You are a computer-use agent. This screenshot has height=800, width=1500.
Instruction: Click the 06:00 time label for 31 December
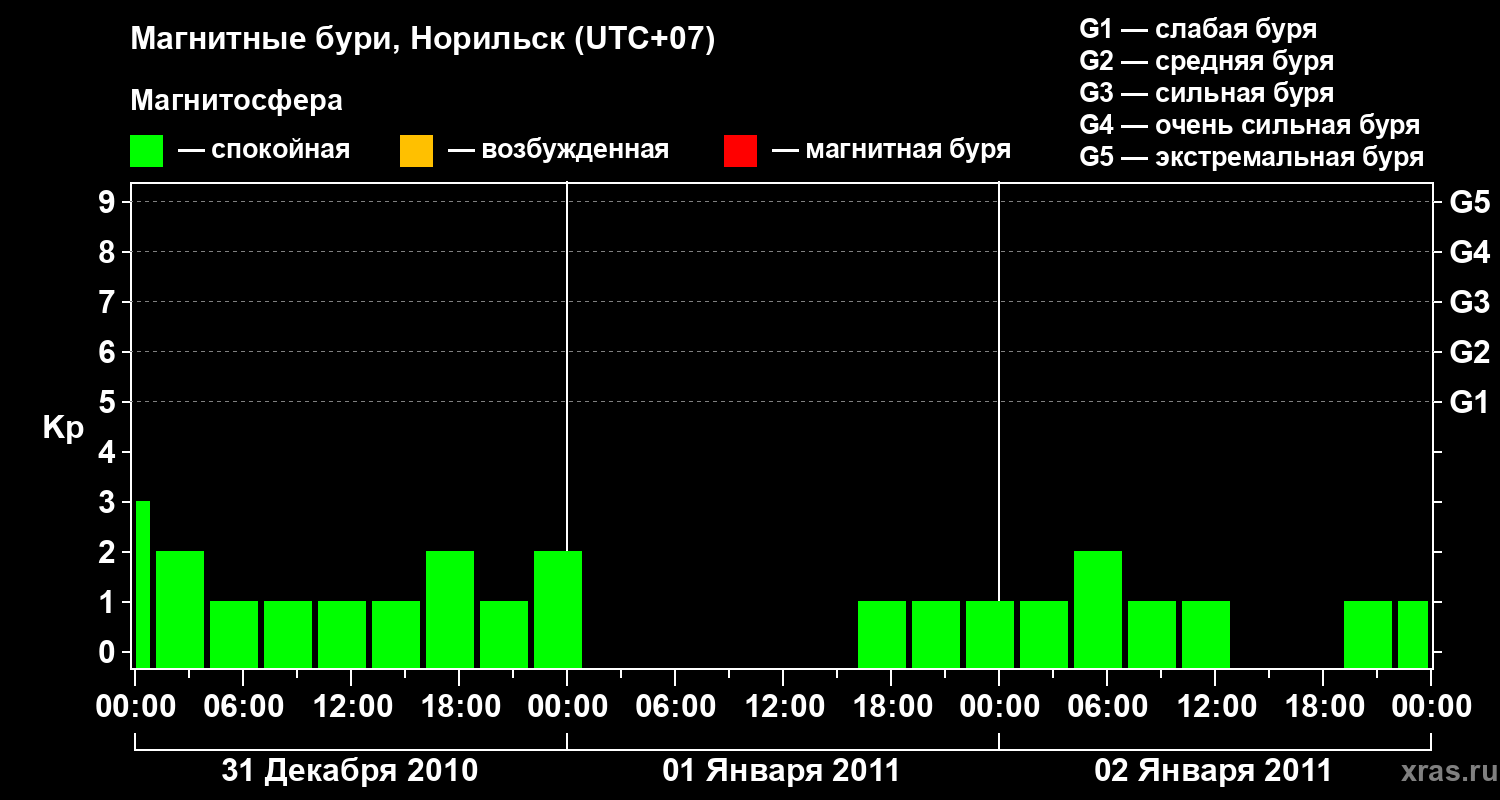243,706
